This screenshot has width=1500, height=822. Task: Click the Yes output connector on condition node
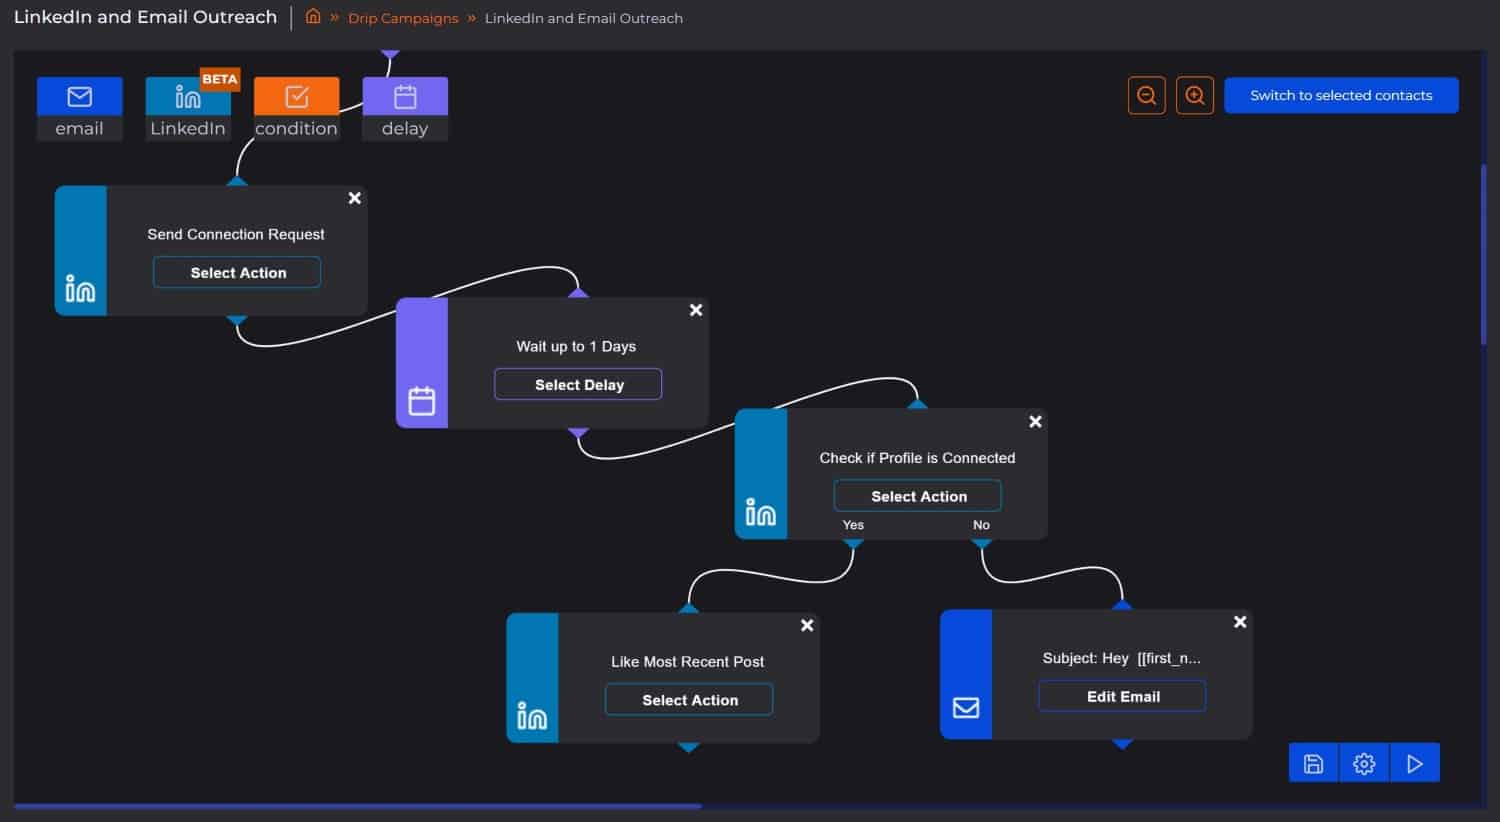[853, 544]
